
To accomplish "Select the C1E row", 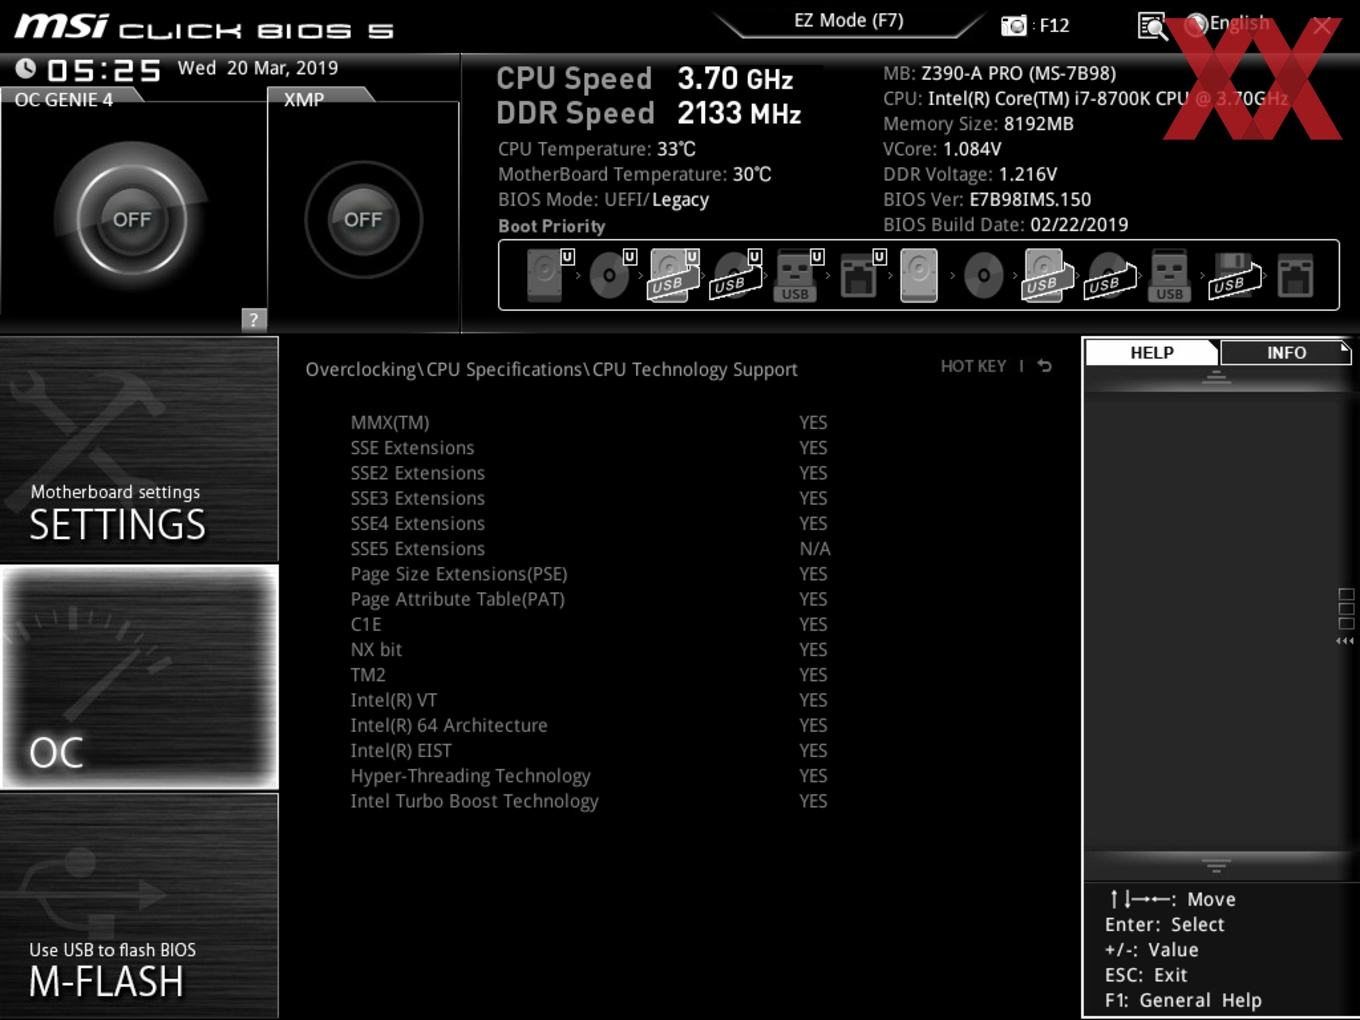I will [x=590, y=624].
